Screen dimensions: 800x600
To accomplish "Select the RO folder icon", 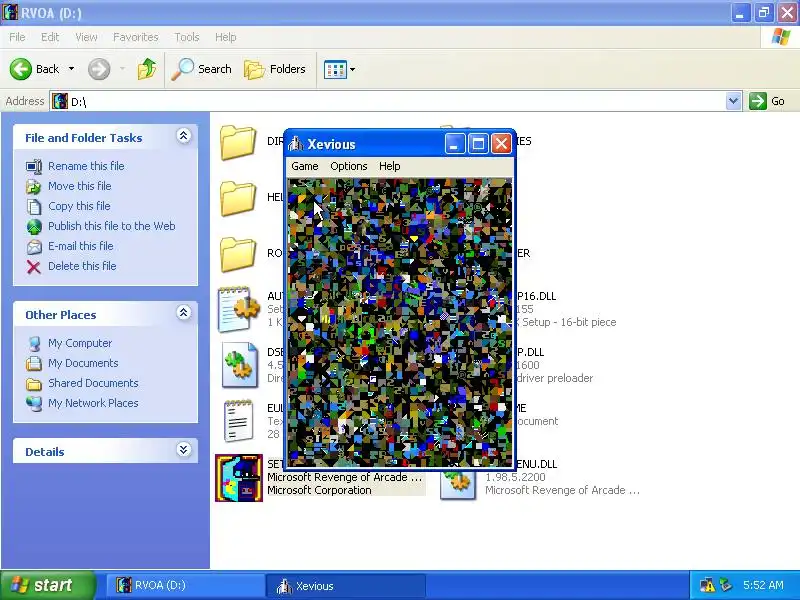I will (238, 254).
